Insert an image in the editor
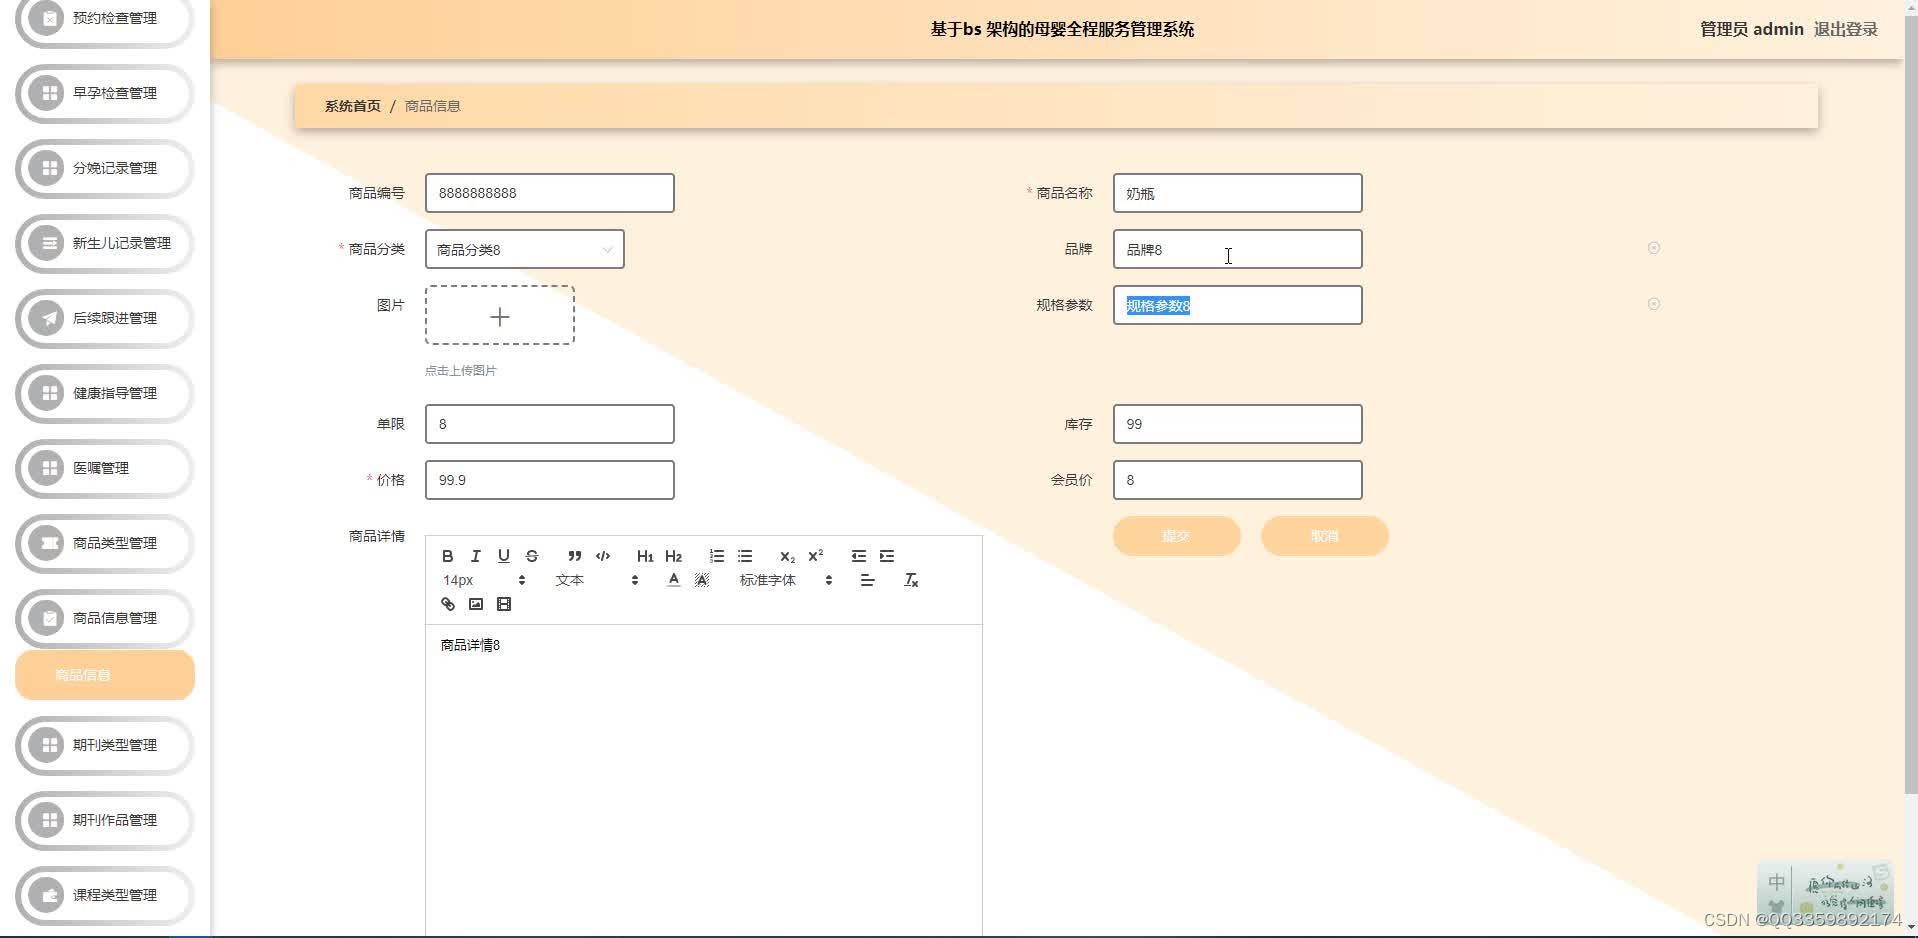Image resolution: width=1918 pixels, height=938 pixels. (x=476, y=604)
